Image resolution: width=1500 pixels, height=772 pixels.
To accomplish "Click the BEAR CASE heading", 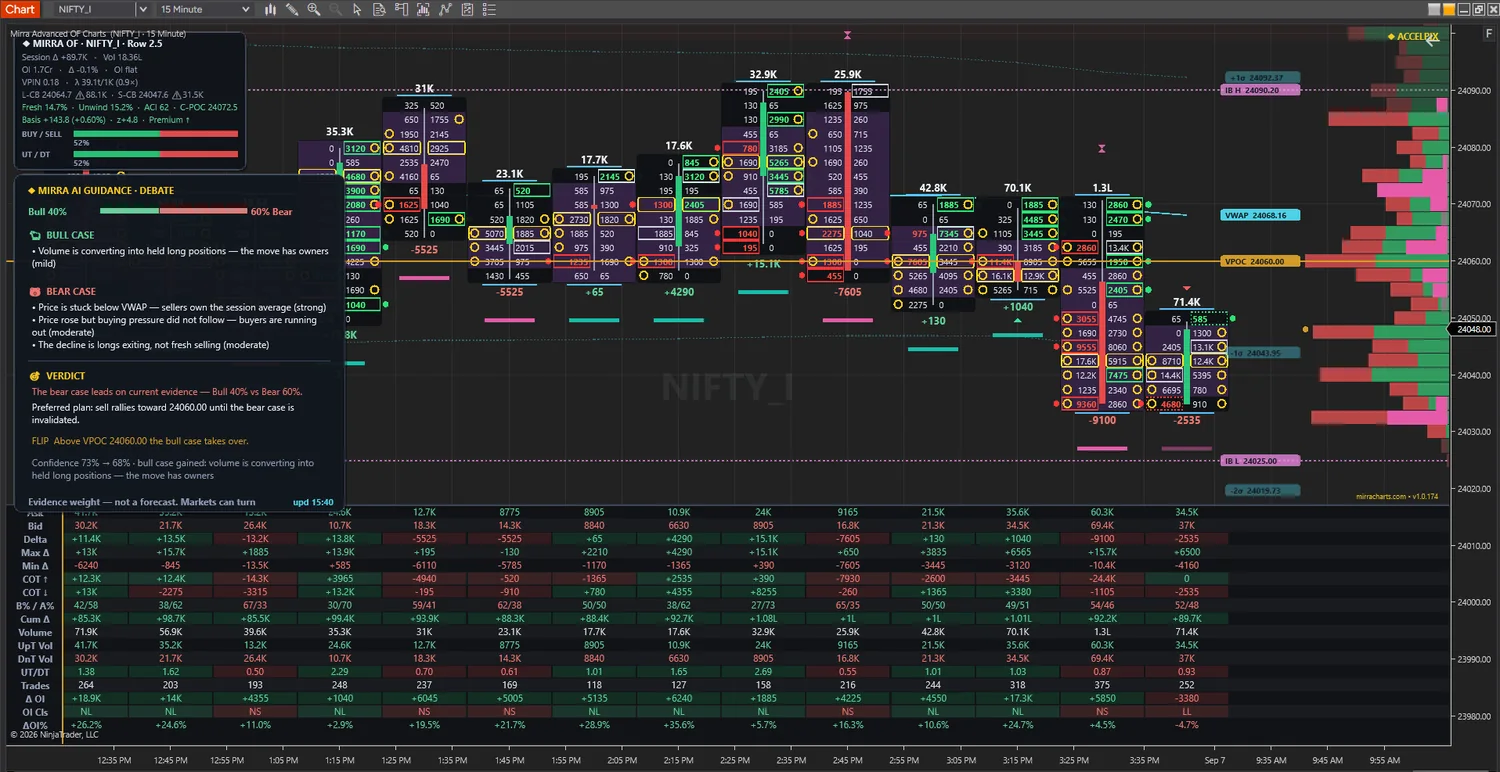I will point(70,291).
